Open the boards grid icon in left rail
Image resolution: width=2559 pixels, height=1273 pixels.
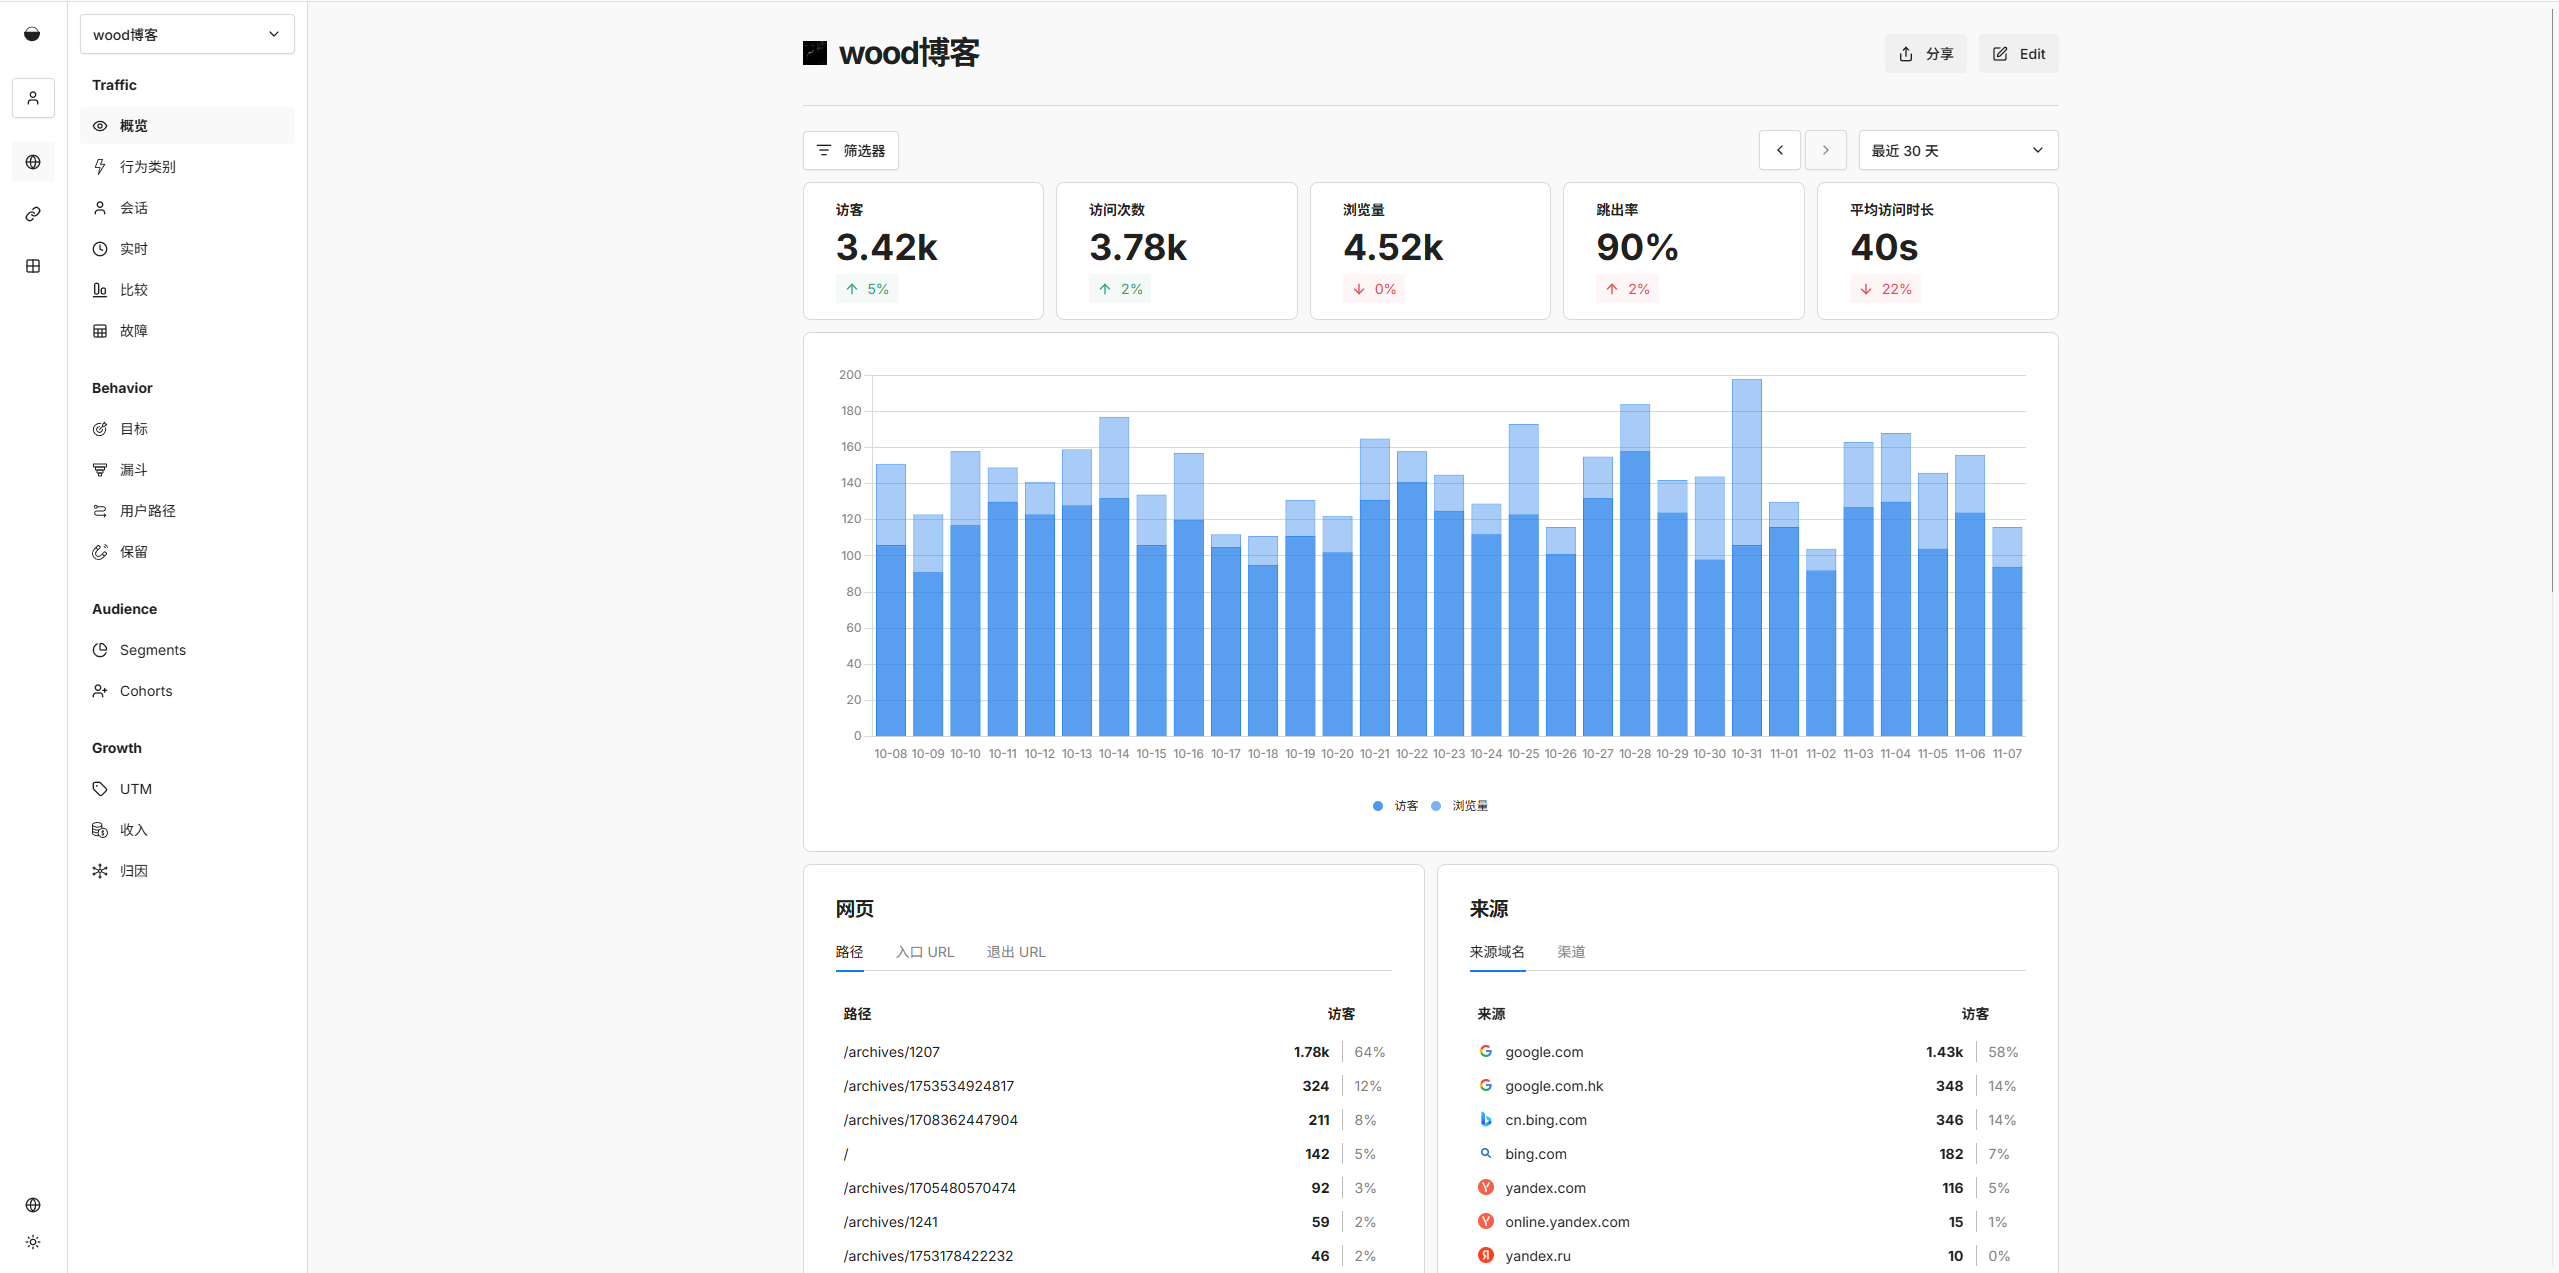tap(33, 266)
